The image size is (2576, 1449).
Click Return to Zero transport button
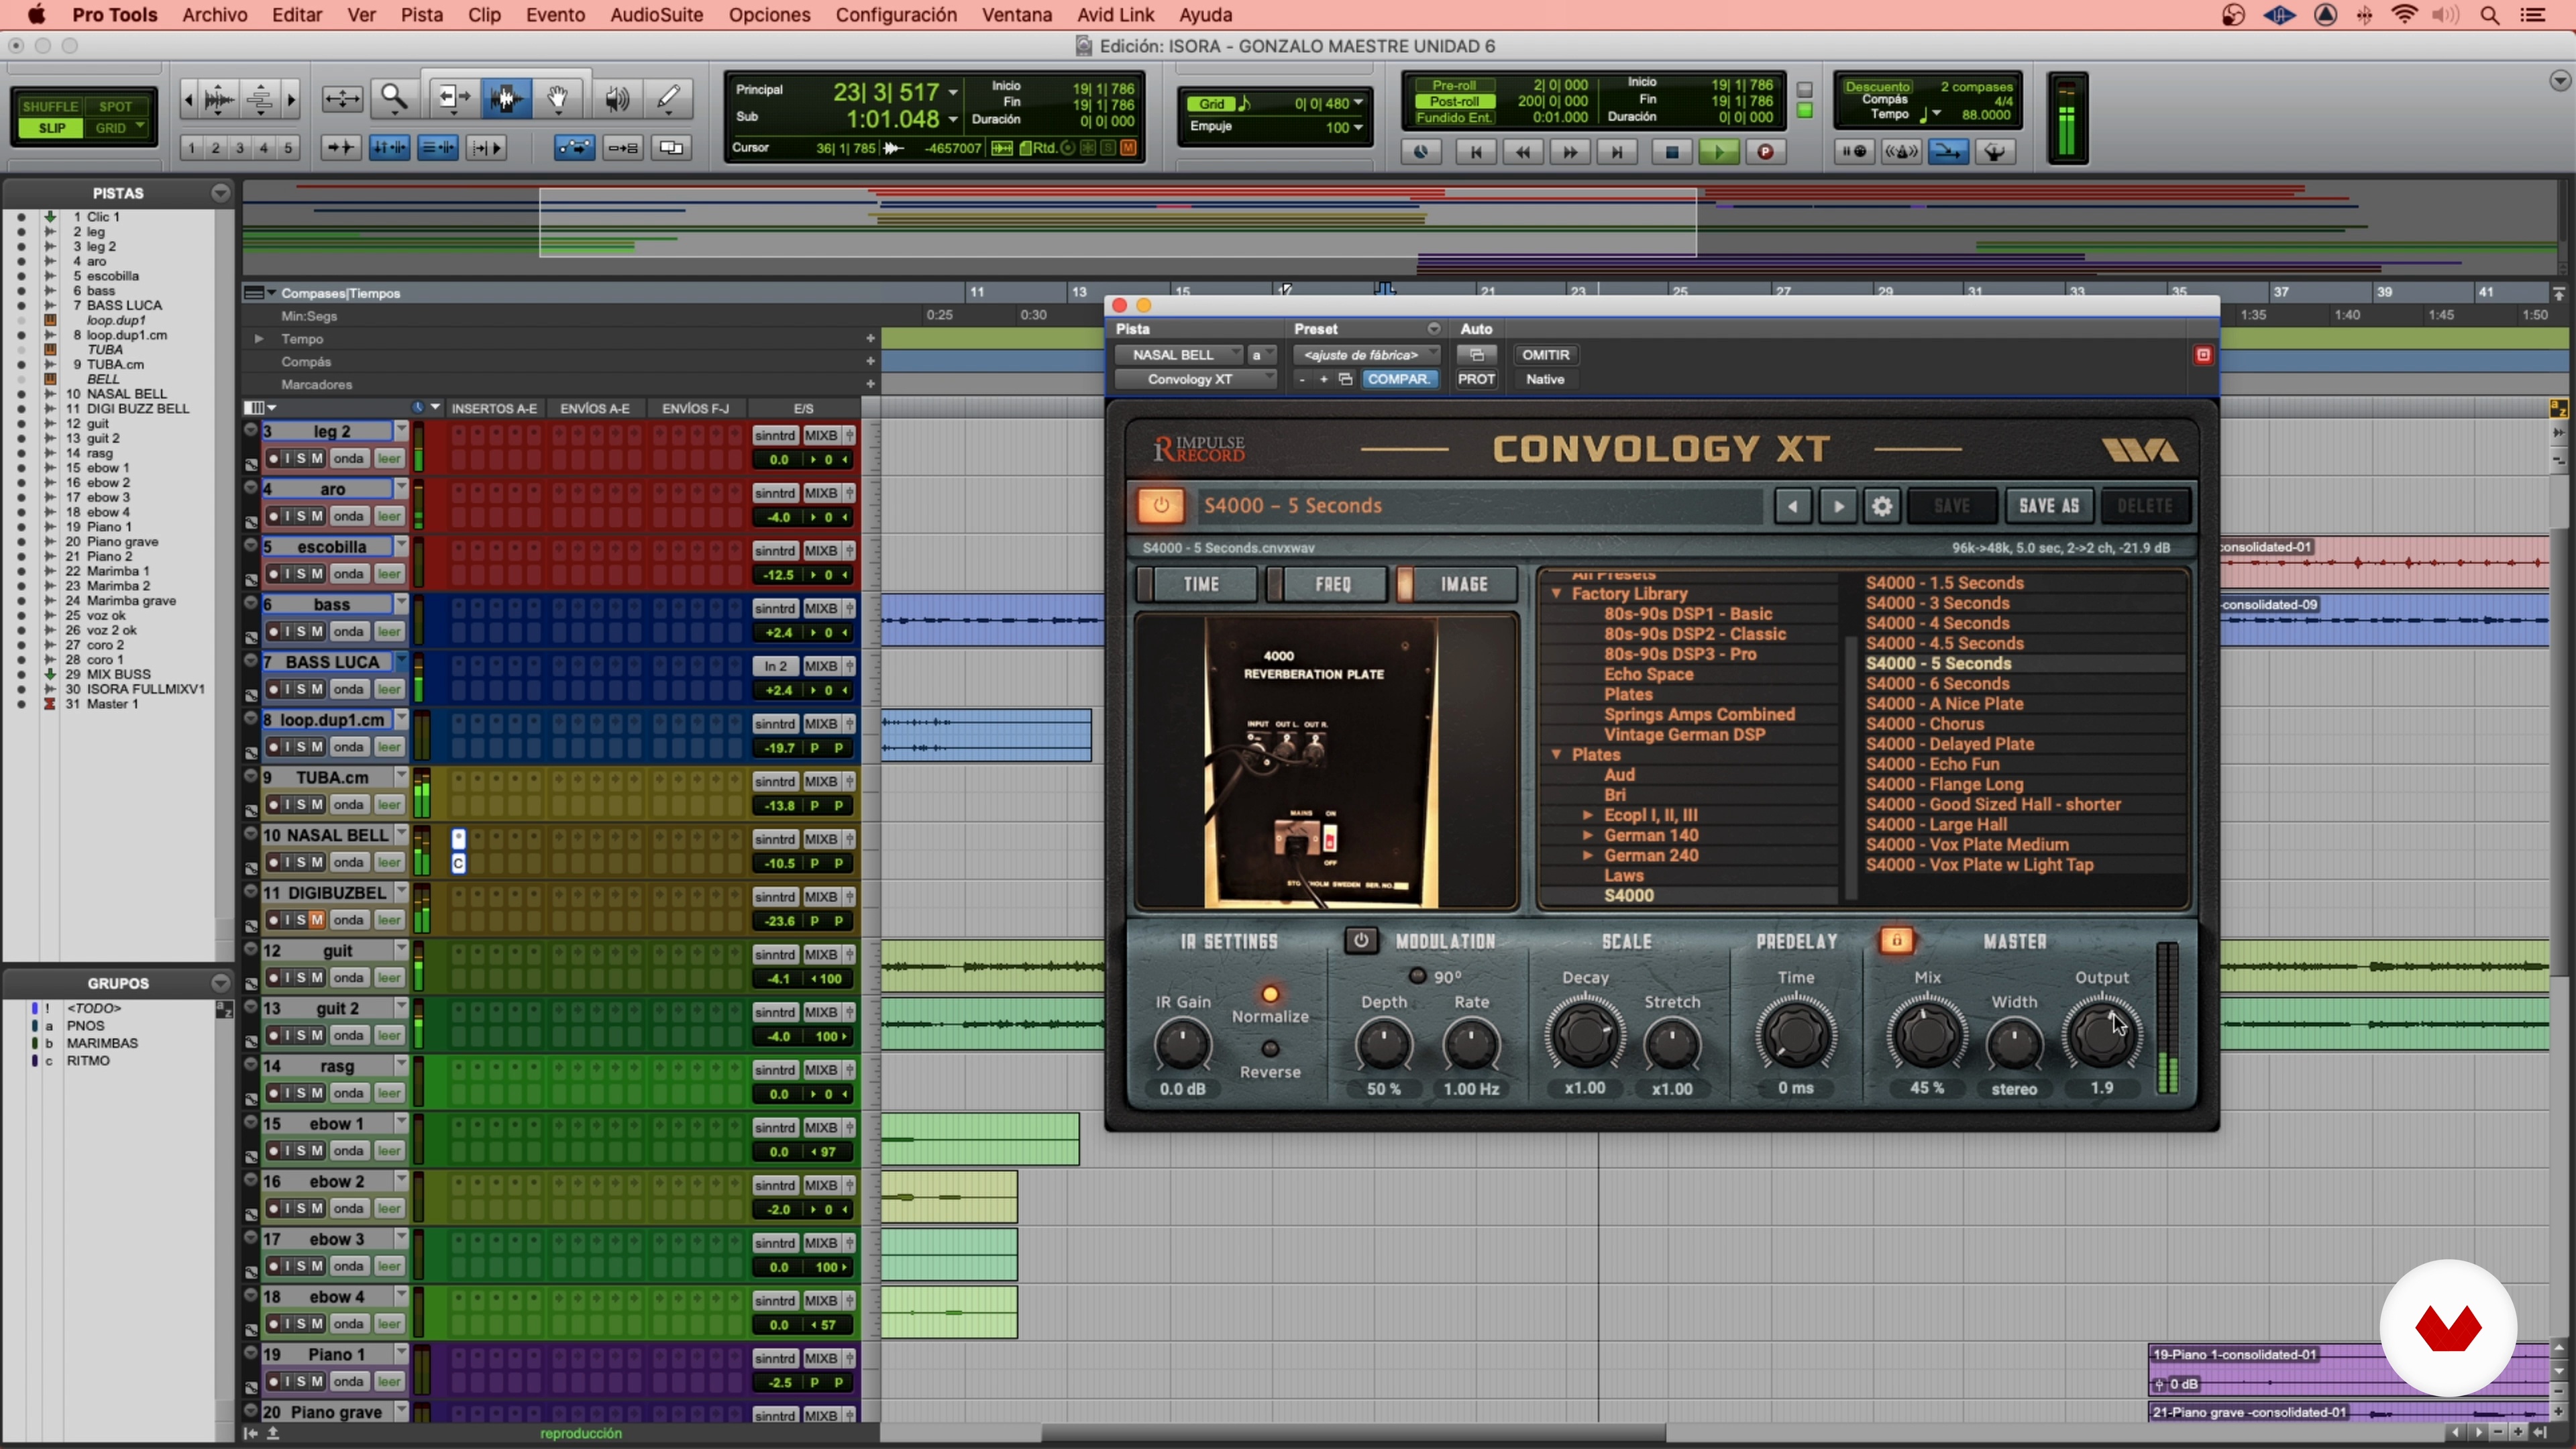(1475, 152)
